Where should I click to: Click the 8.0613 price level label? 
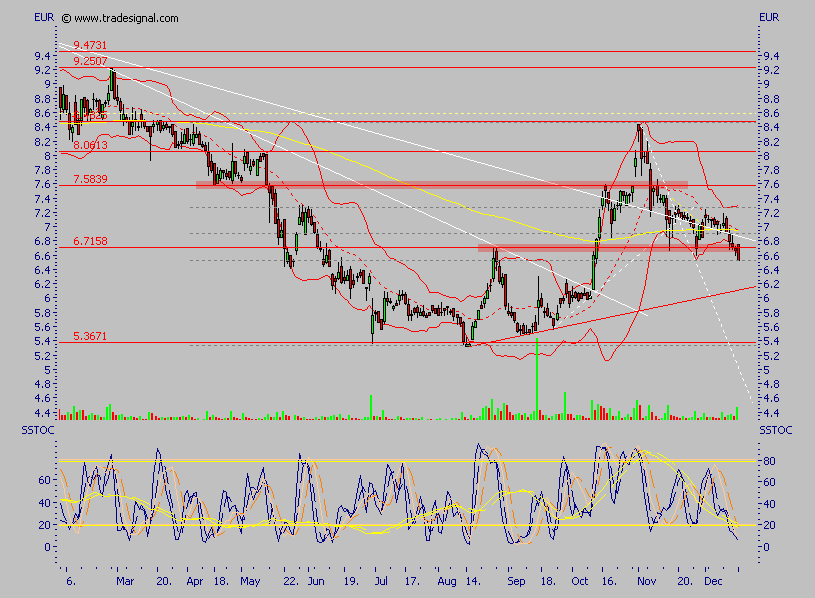(90, 145)
